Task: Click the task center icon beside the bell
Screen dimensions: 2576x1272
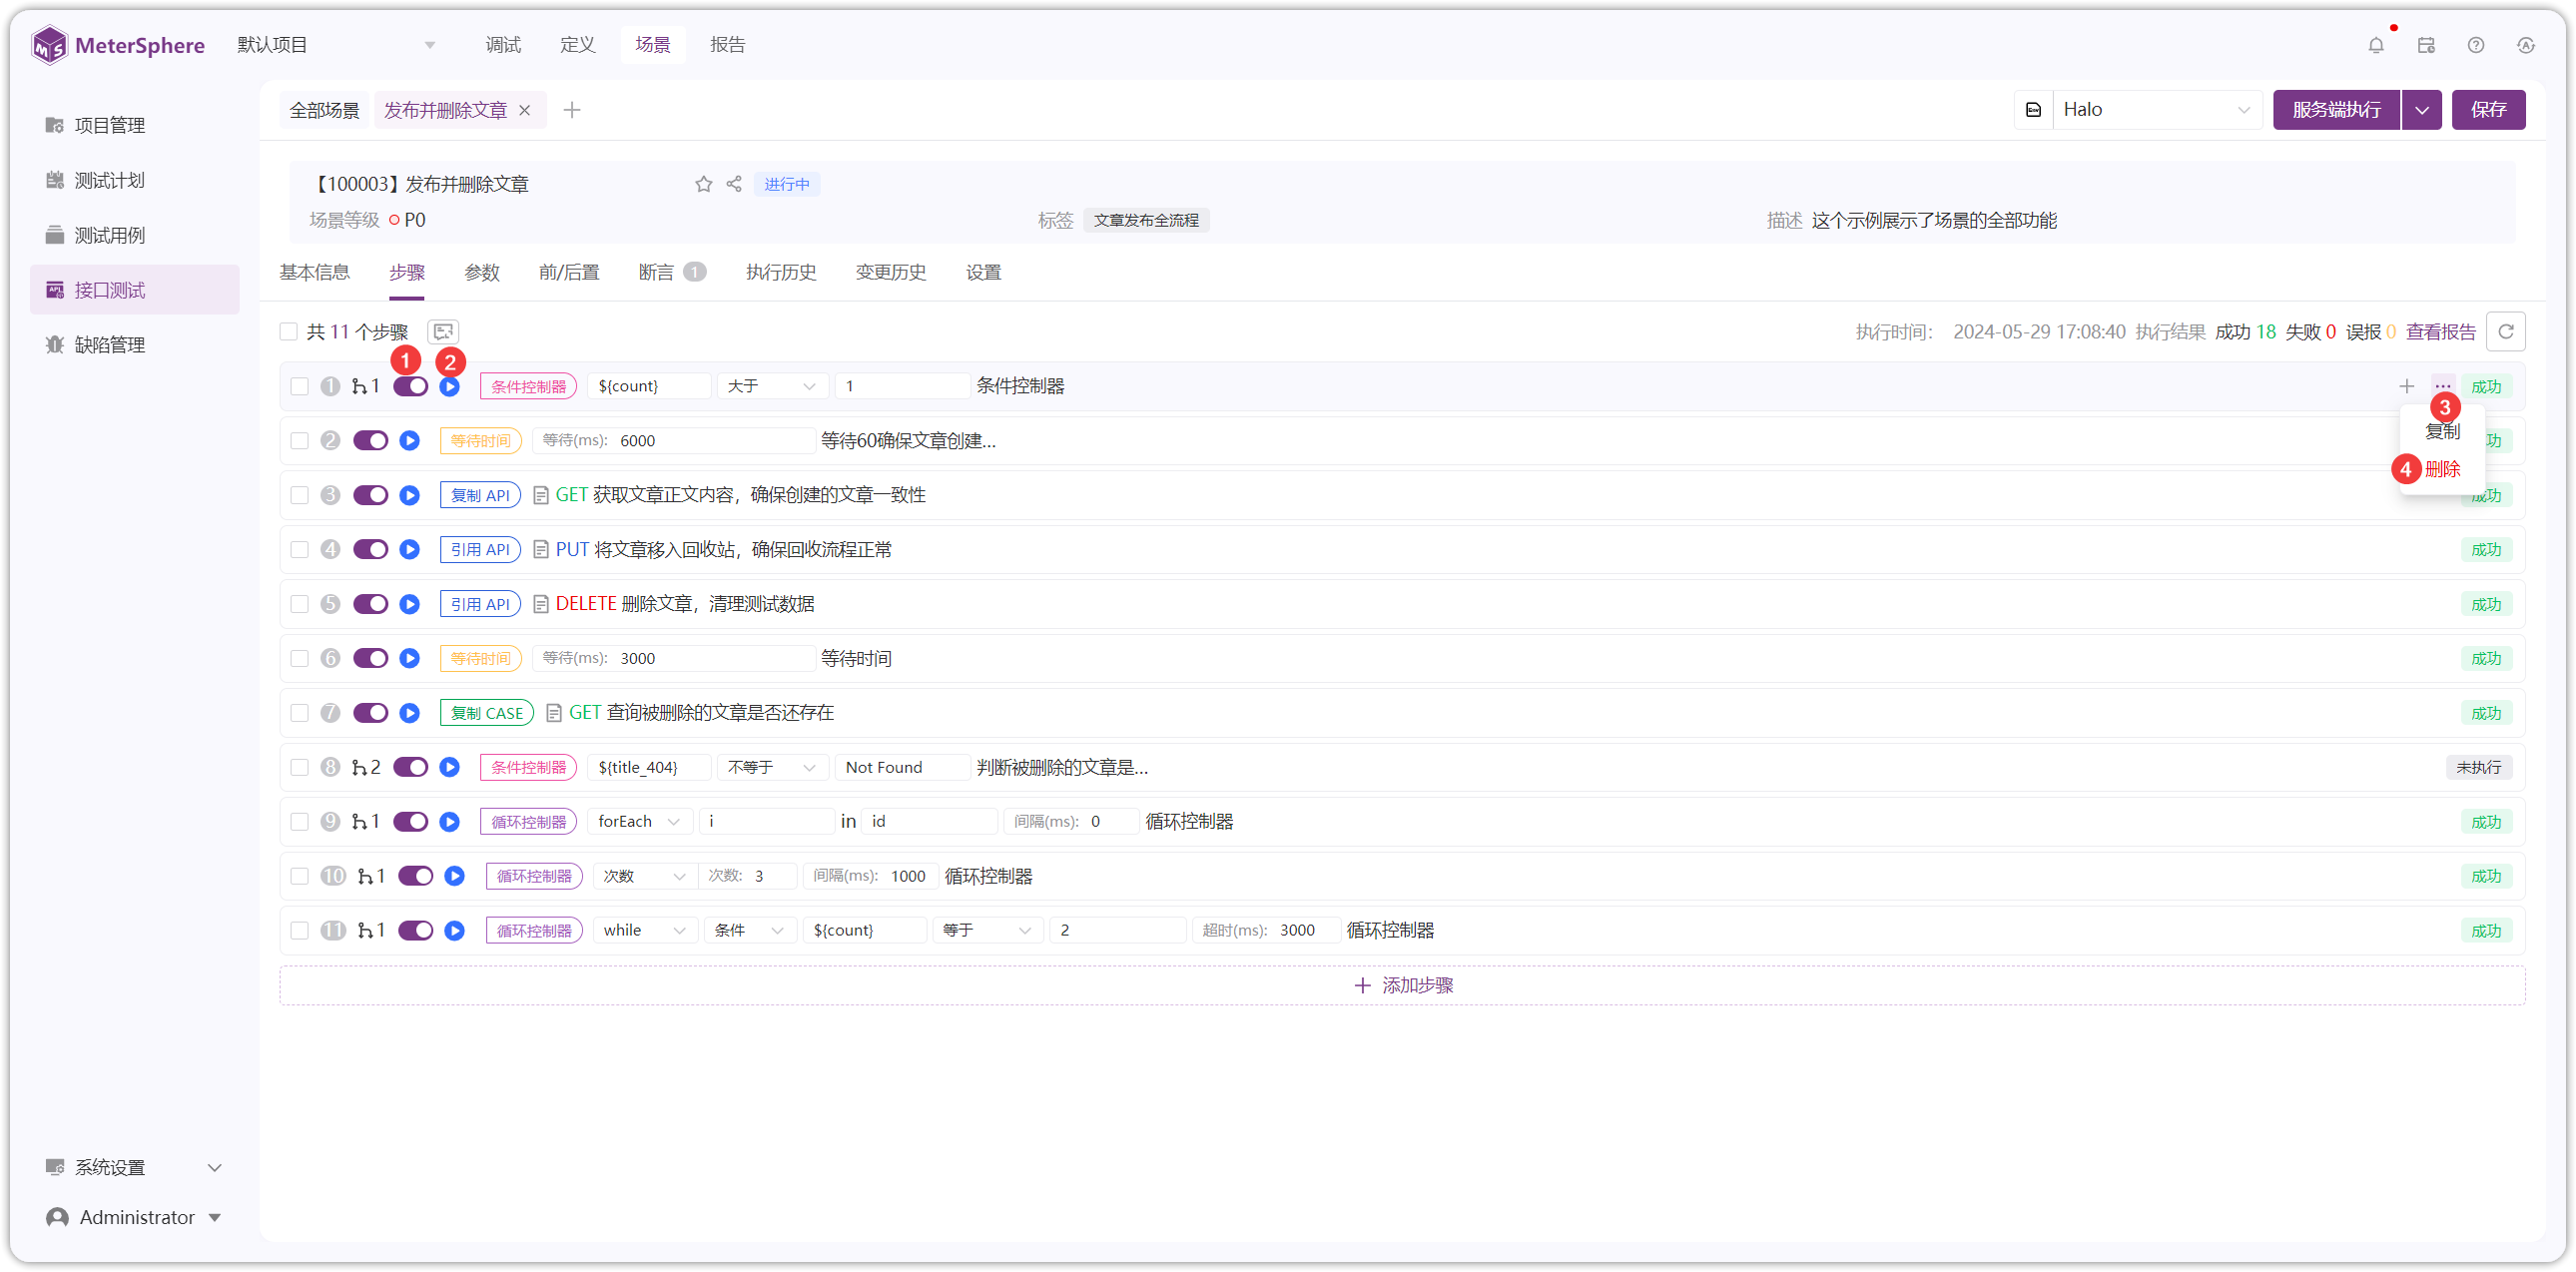Action: (2425, 45)
